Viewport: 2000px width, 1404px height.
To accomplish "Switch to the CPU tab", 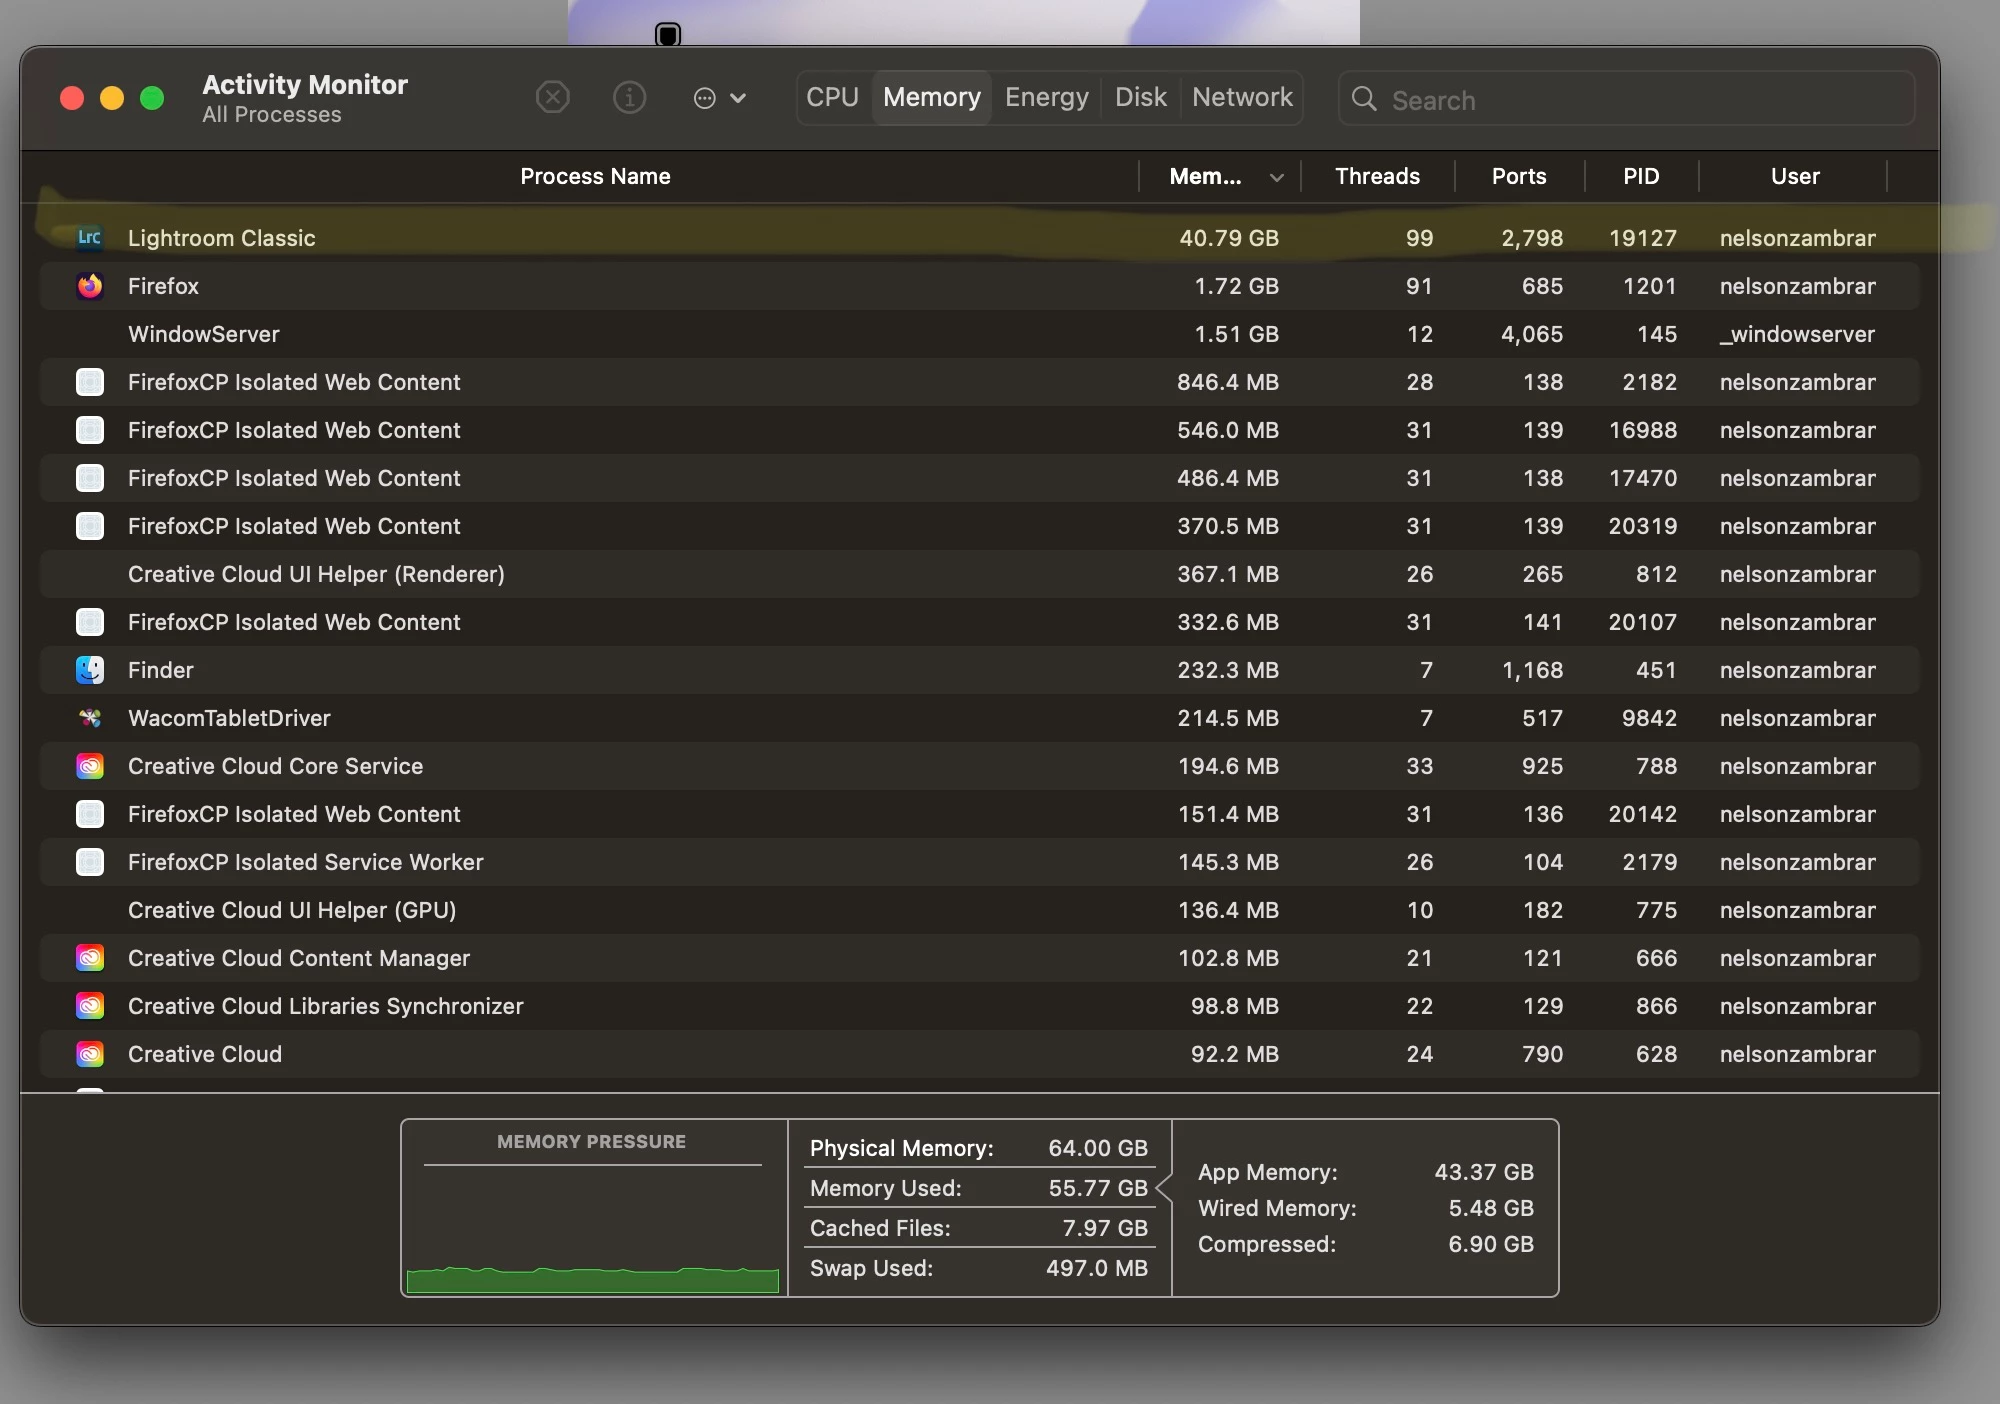I will tap(832, 98).
